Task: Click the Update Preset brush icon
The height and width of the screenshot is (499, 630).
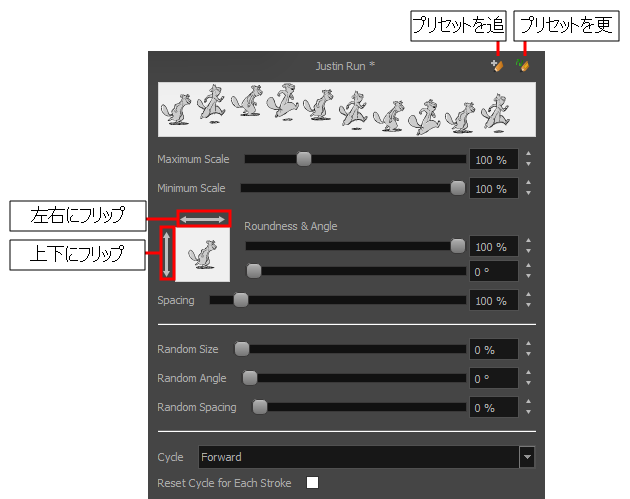Action: (x=523, y=65)
